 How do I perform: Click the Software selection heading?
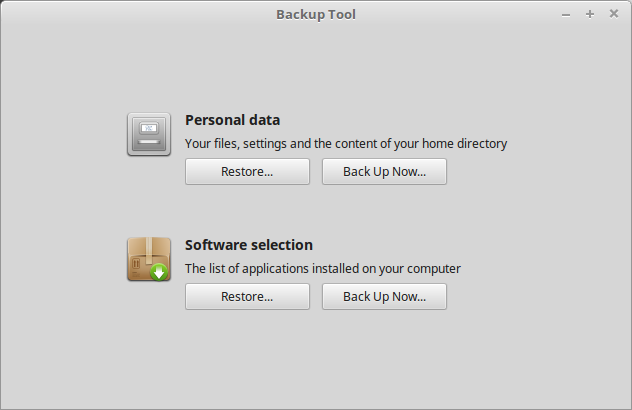[249, 245]
